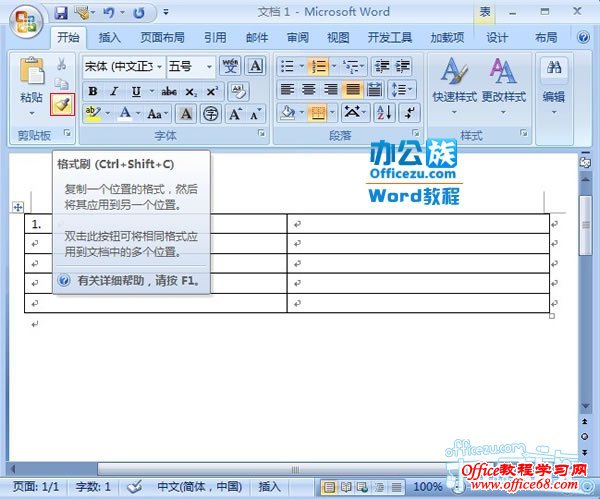Switch to the 插入 tab
600x499 pixels.
click(x=110, y=38)
